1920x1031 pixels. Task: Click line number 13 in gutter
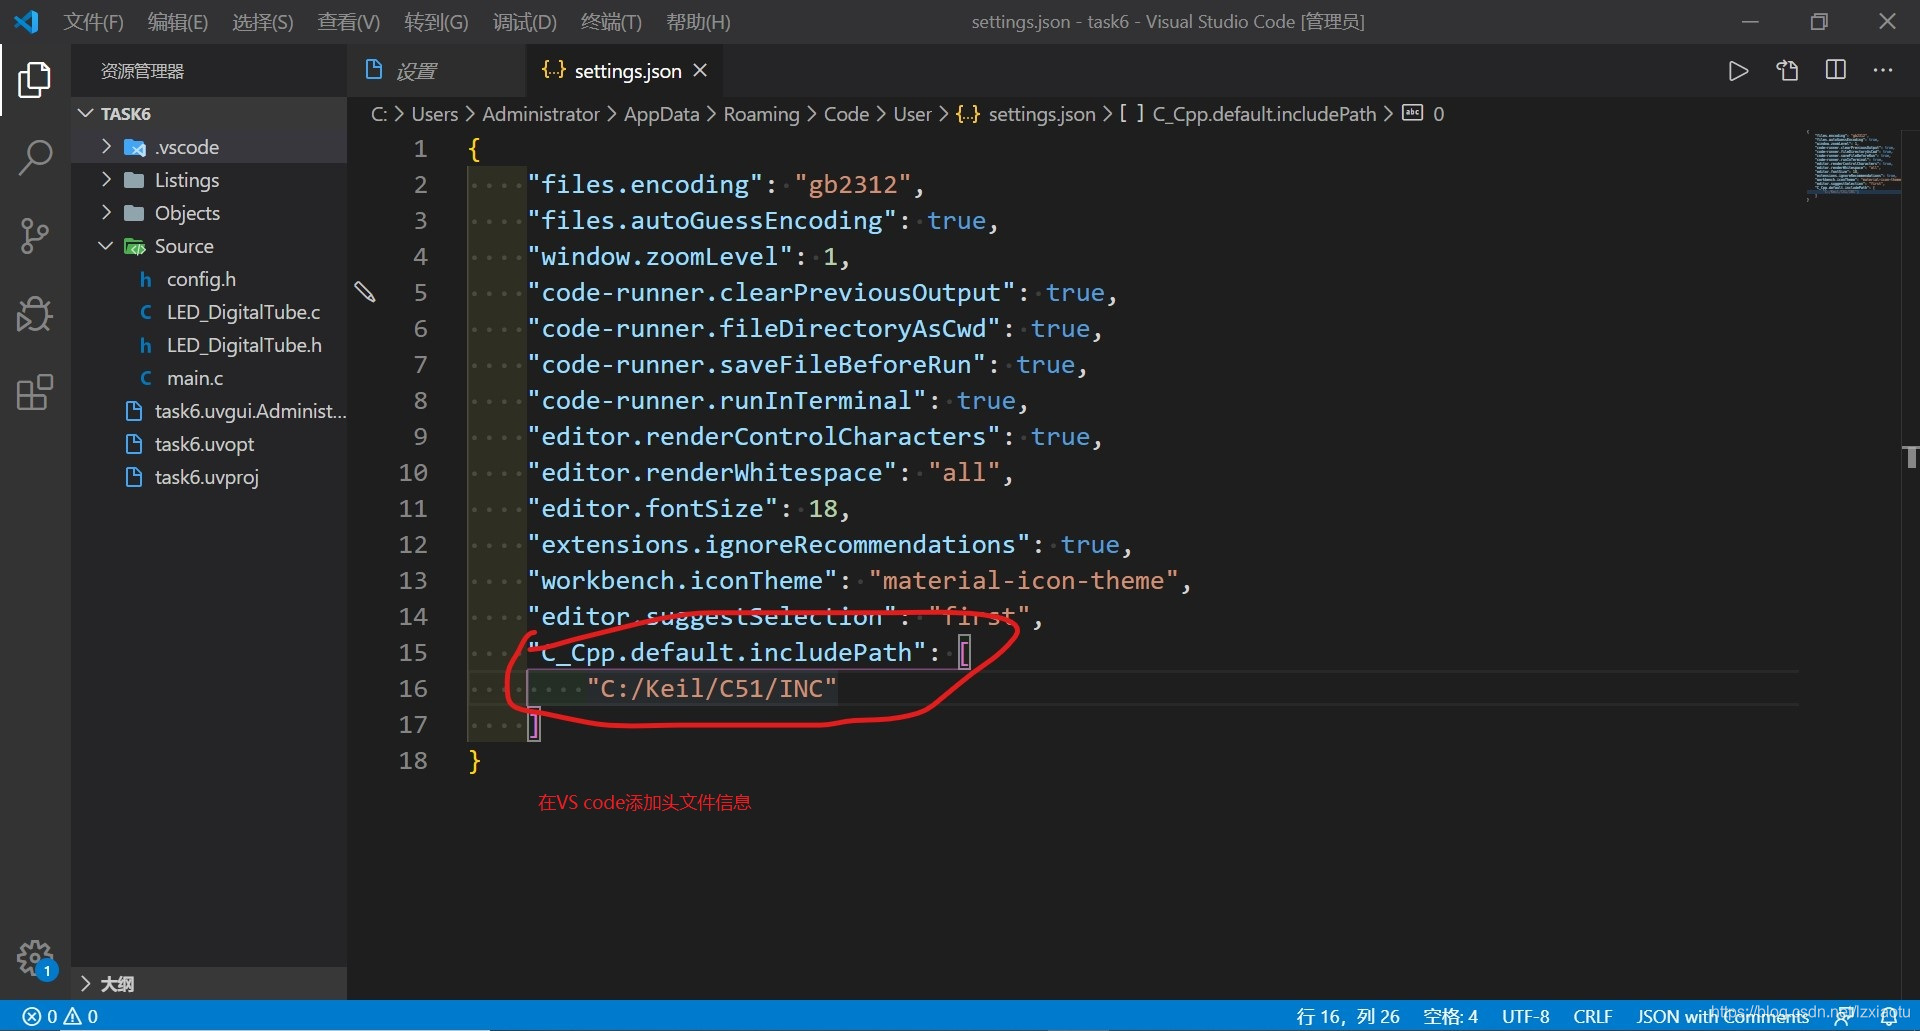click(x=413, y=580)
